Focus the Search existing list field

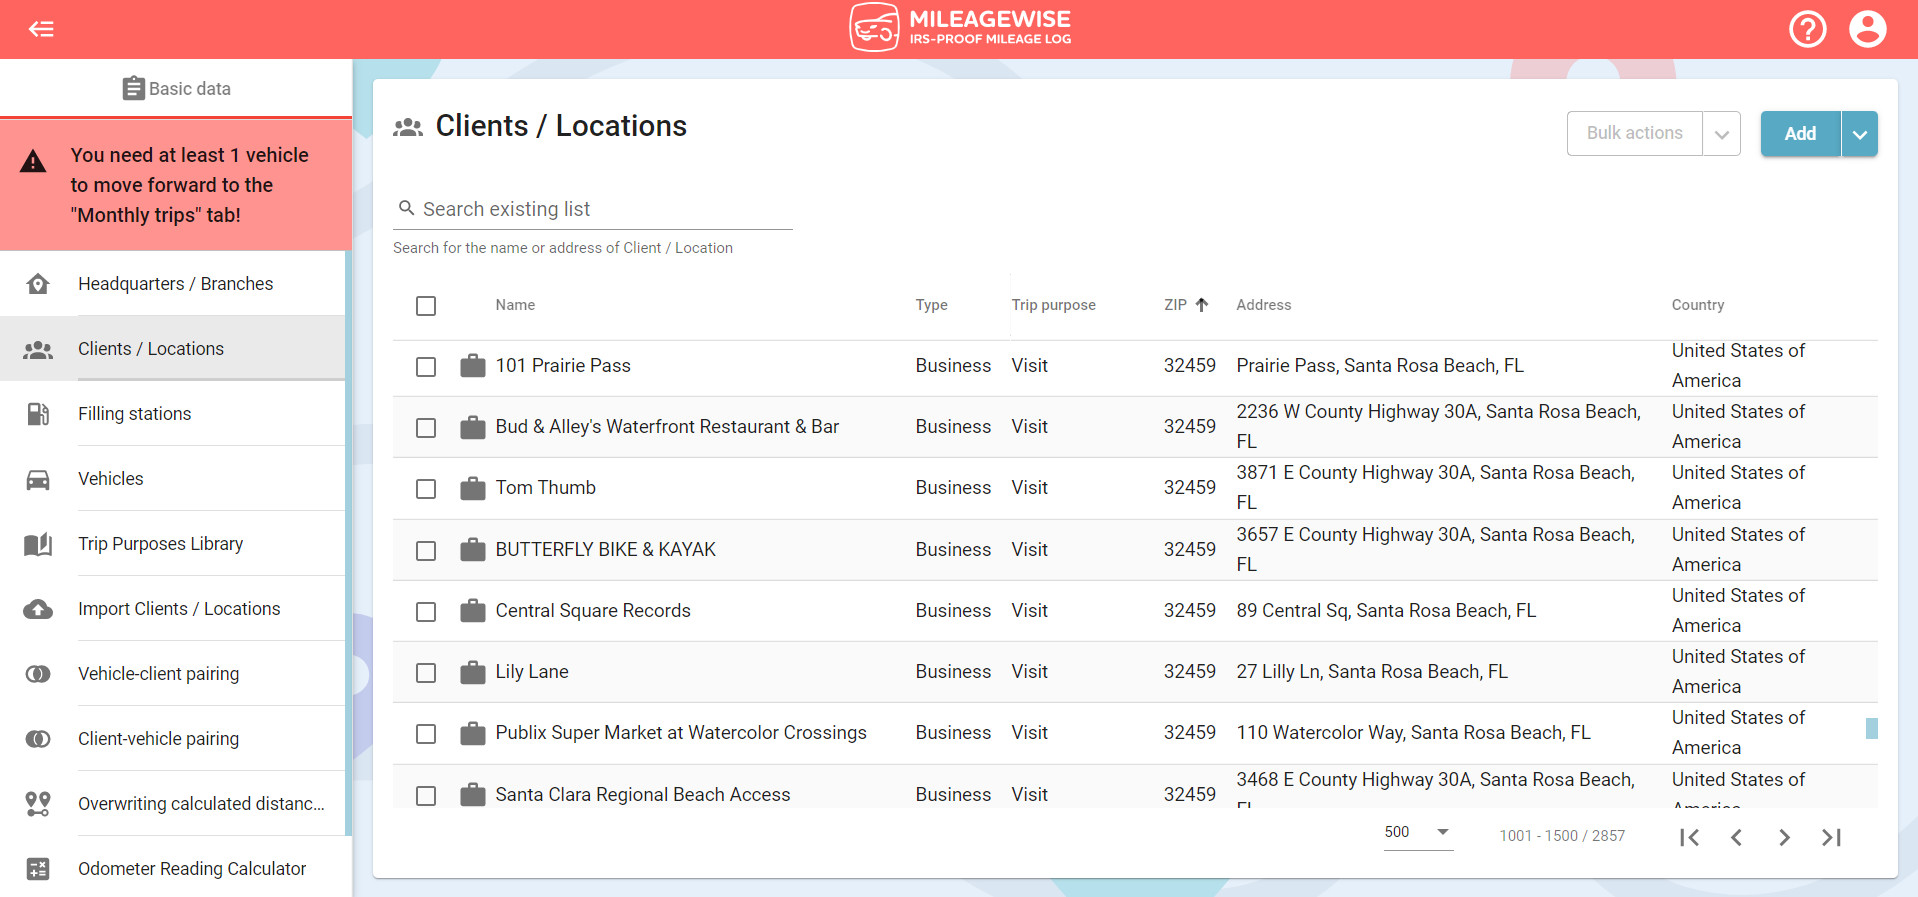(x=593, y=209)
